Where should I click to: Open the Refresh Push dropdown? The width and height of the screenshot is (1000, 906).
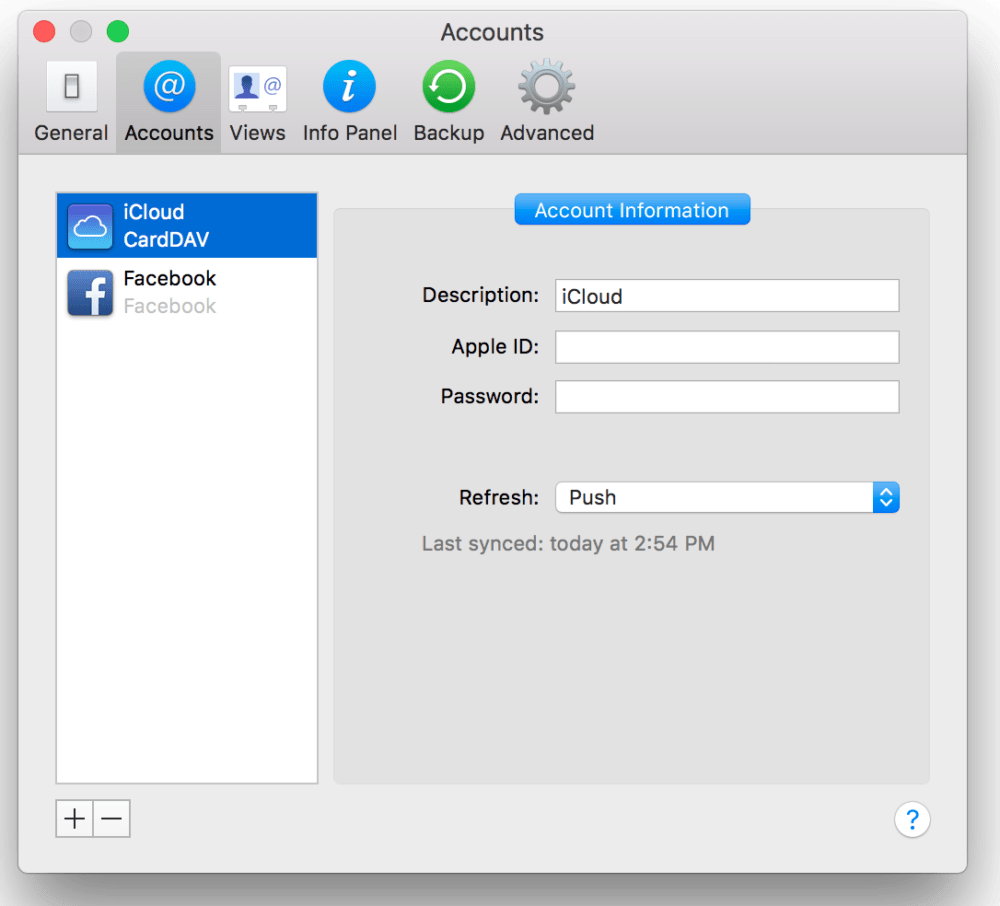coord(727,497)
